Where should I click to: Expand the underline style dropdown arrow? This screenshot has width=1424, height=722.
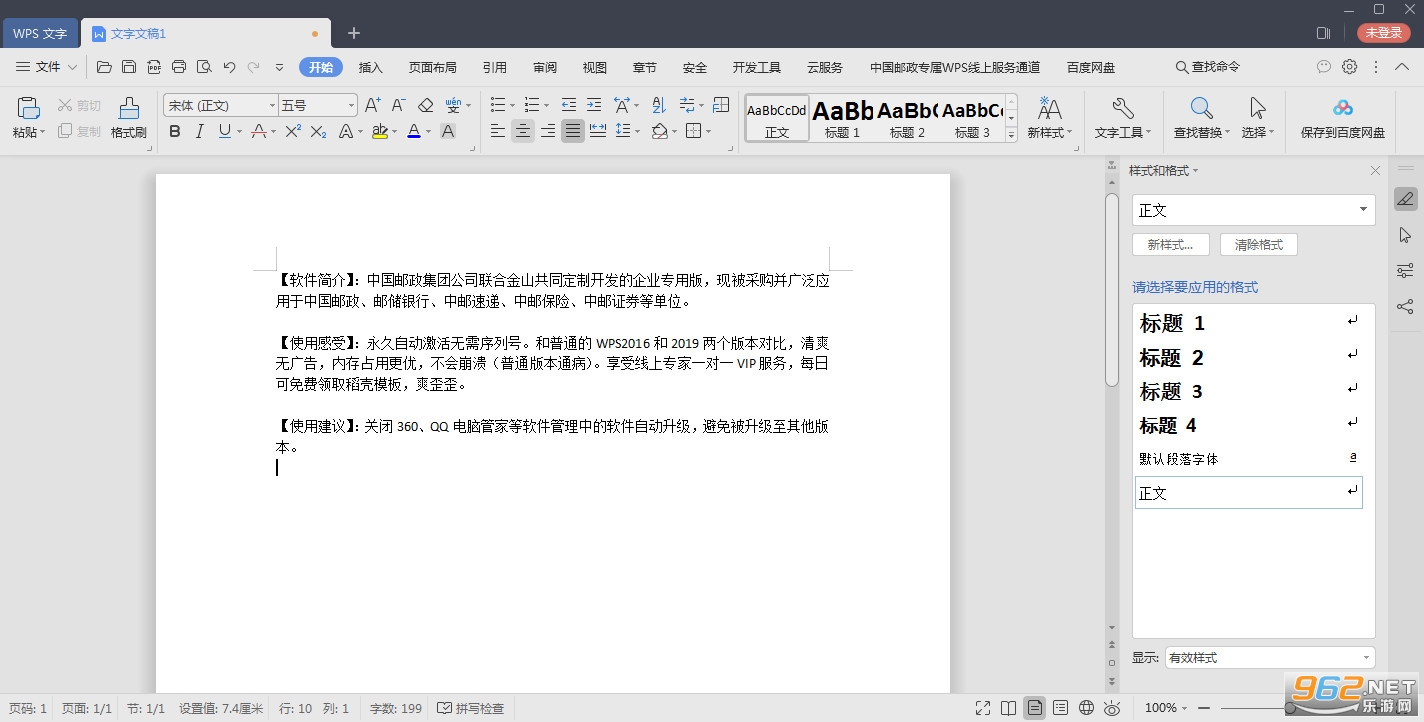point(238,131)
